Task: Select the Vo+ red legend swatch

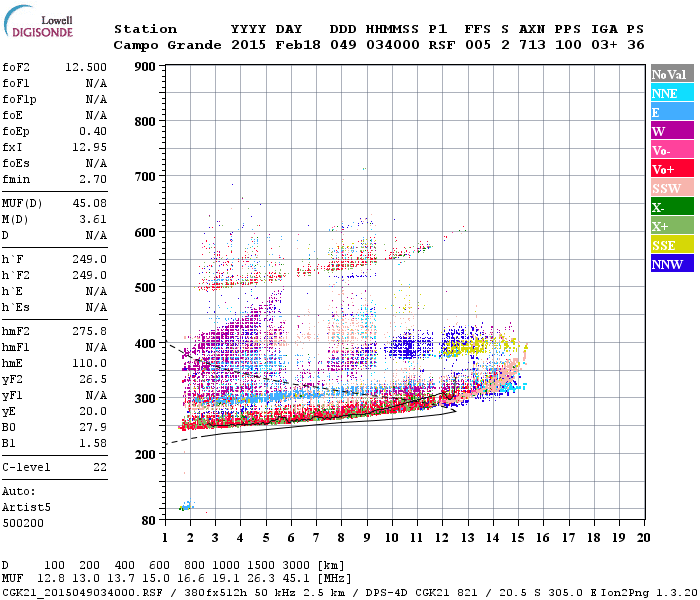Action: [672, 169]
